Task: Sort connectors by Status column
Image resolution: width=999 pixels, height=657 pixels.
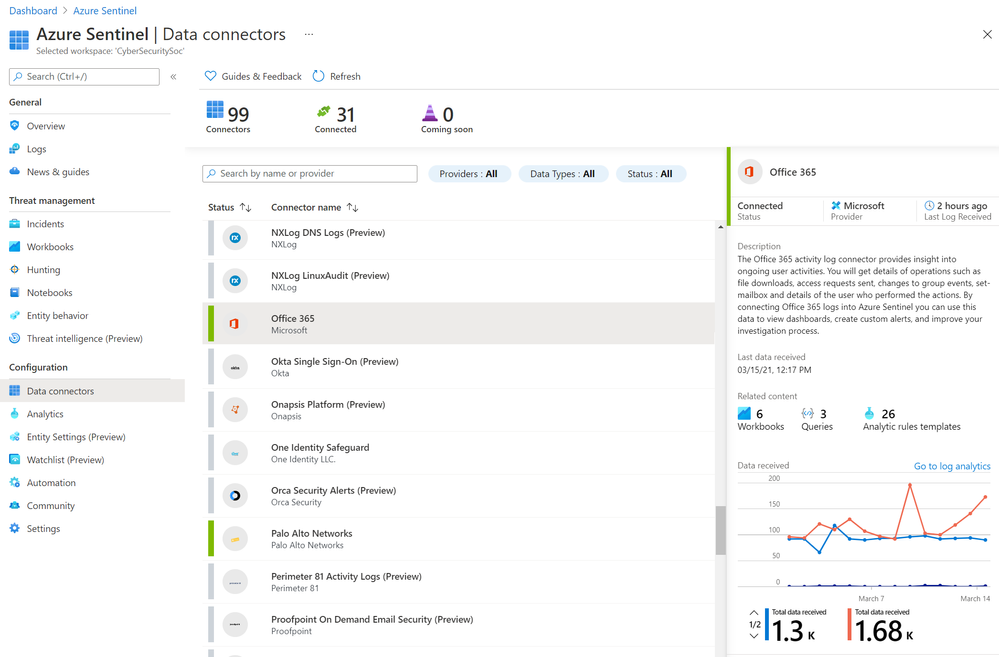Action: pos(229,208)
